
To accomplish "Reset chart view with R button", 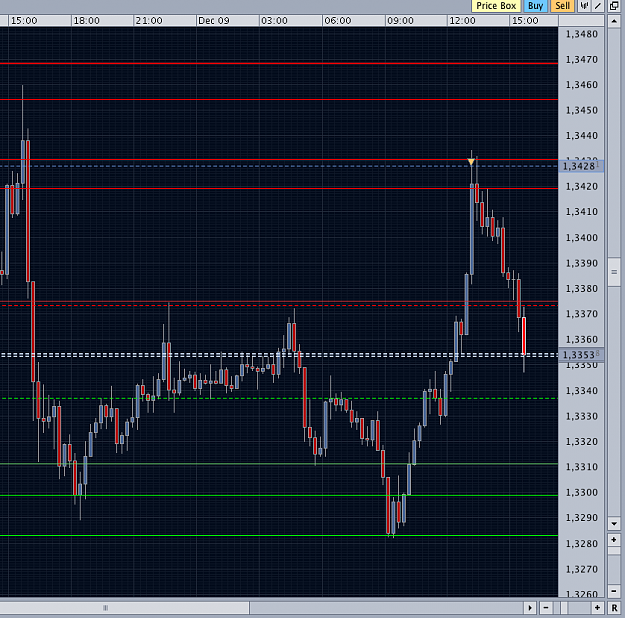I will [x=614, y=608].
